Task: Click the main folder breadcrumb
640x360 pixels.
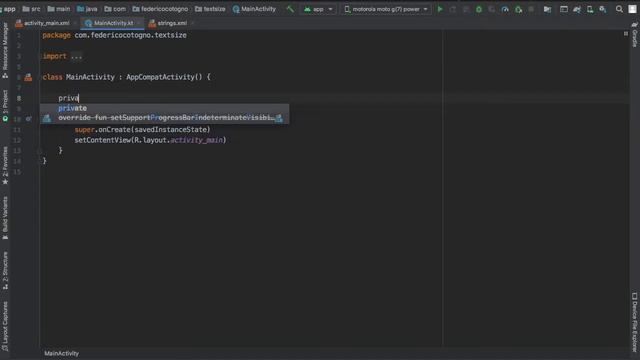Action: click(x=59, y=9)
